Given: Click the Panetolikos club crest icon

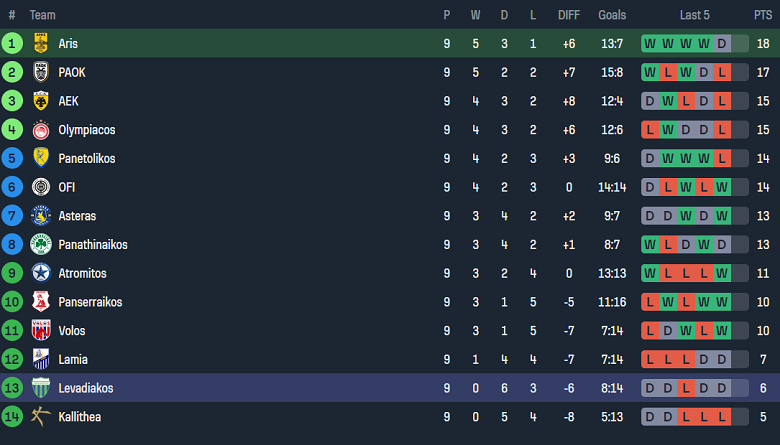Looking at the screenshot, I should coord(41,158).
